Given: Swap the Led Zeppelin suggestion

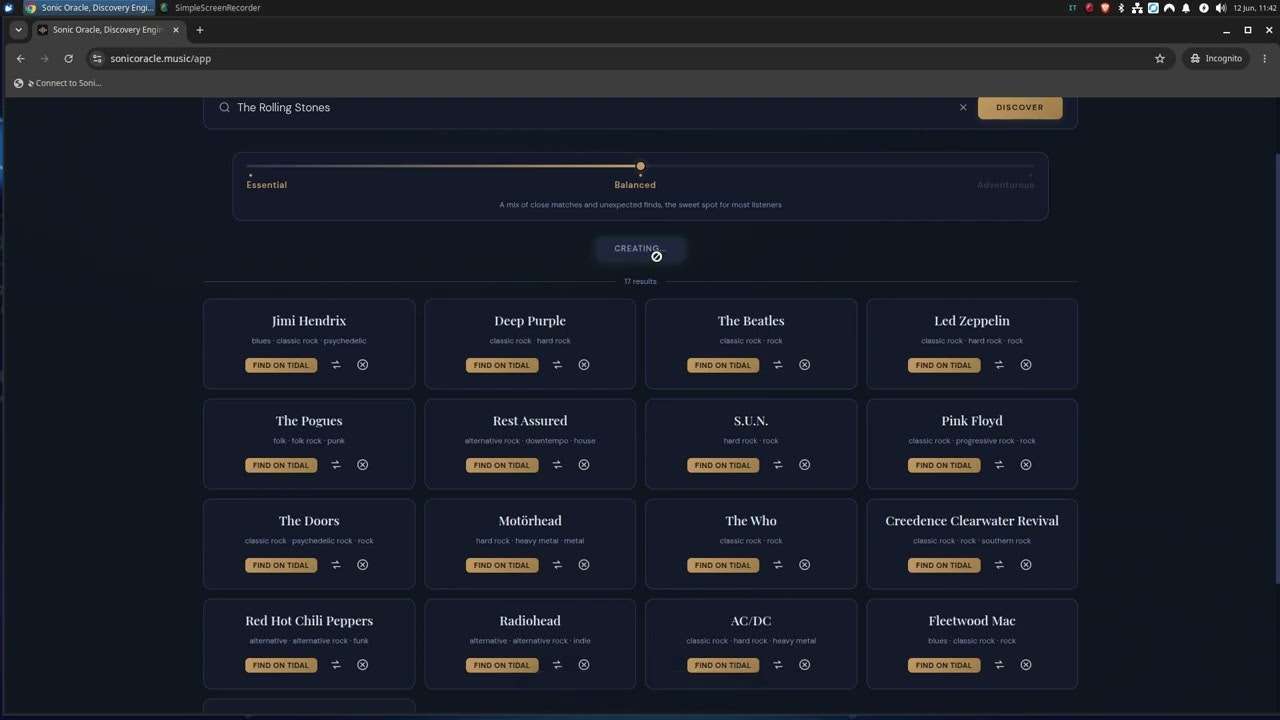Looking at the screenshot, I should coord(999,365).
